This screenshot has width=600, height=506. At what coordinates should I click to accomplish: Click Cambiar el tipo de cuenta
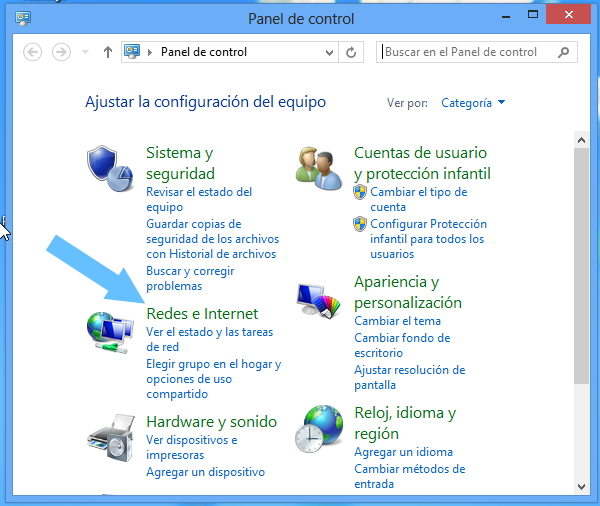coord(419,199)
